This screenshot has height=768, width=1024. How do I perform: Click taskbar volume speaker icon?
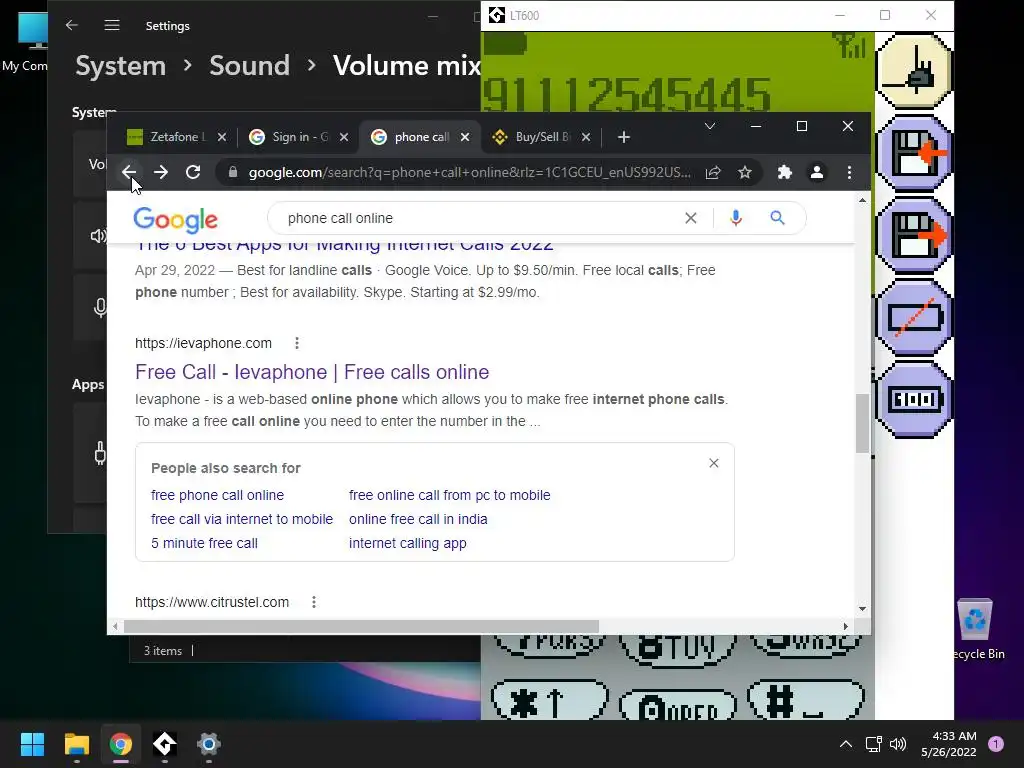898,744
